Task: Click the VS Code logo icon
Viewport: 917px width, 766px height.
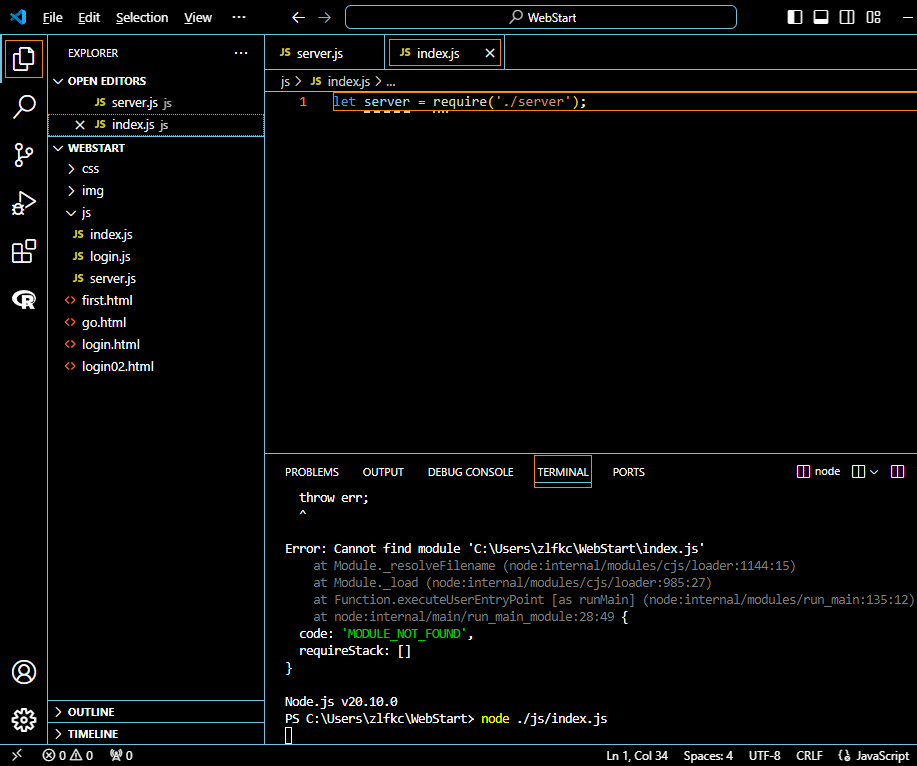Action: coord(18,17)
